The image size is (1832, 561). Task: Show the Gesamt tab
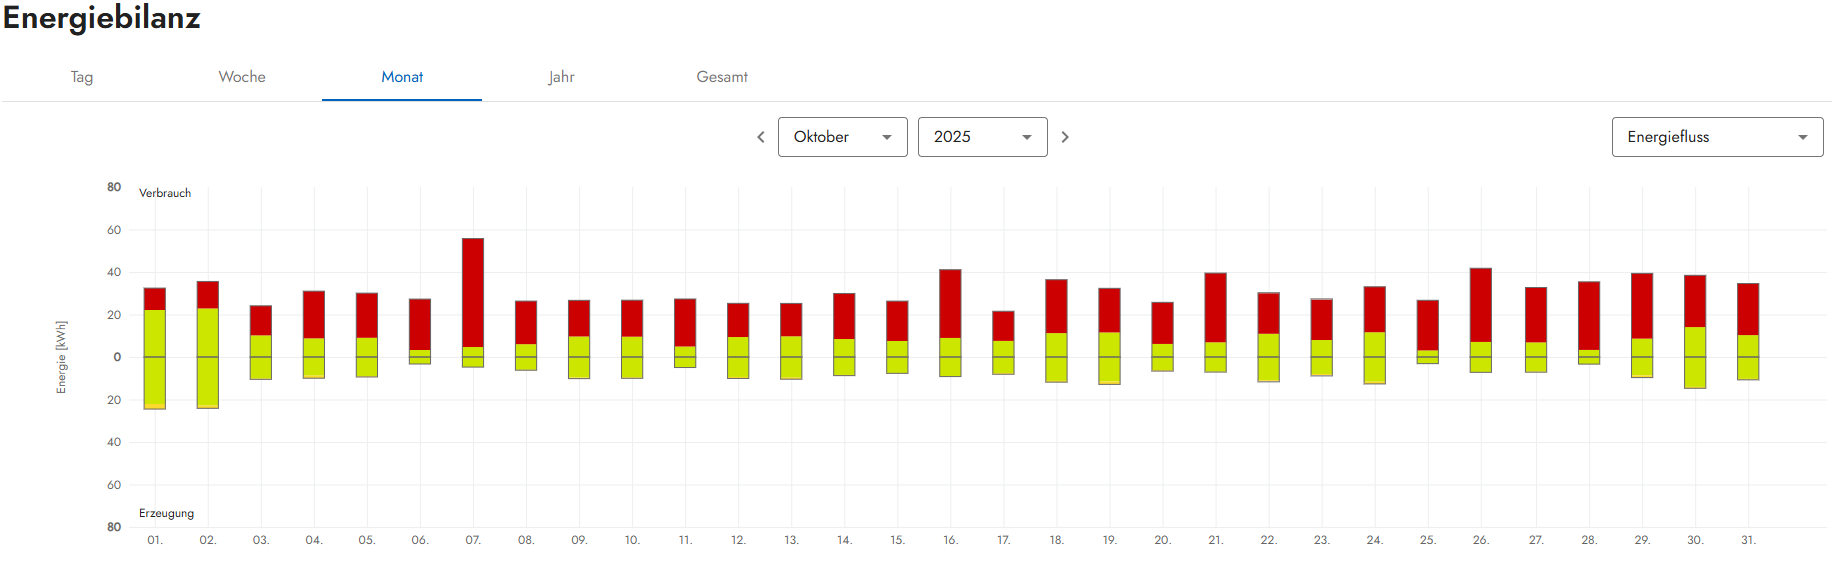tap(722, 77)
